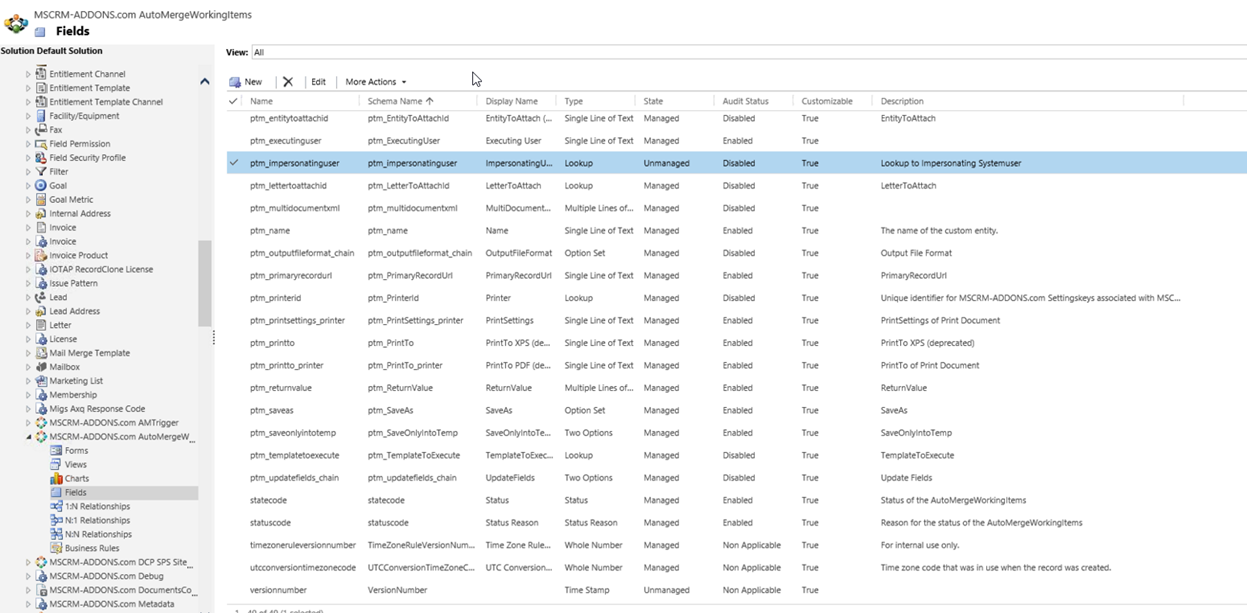Select the ptm_saveas name cell

point(272,411)
